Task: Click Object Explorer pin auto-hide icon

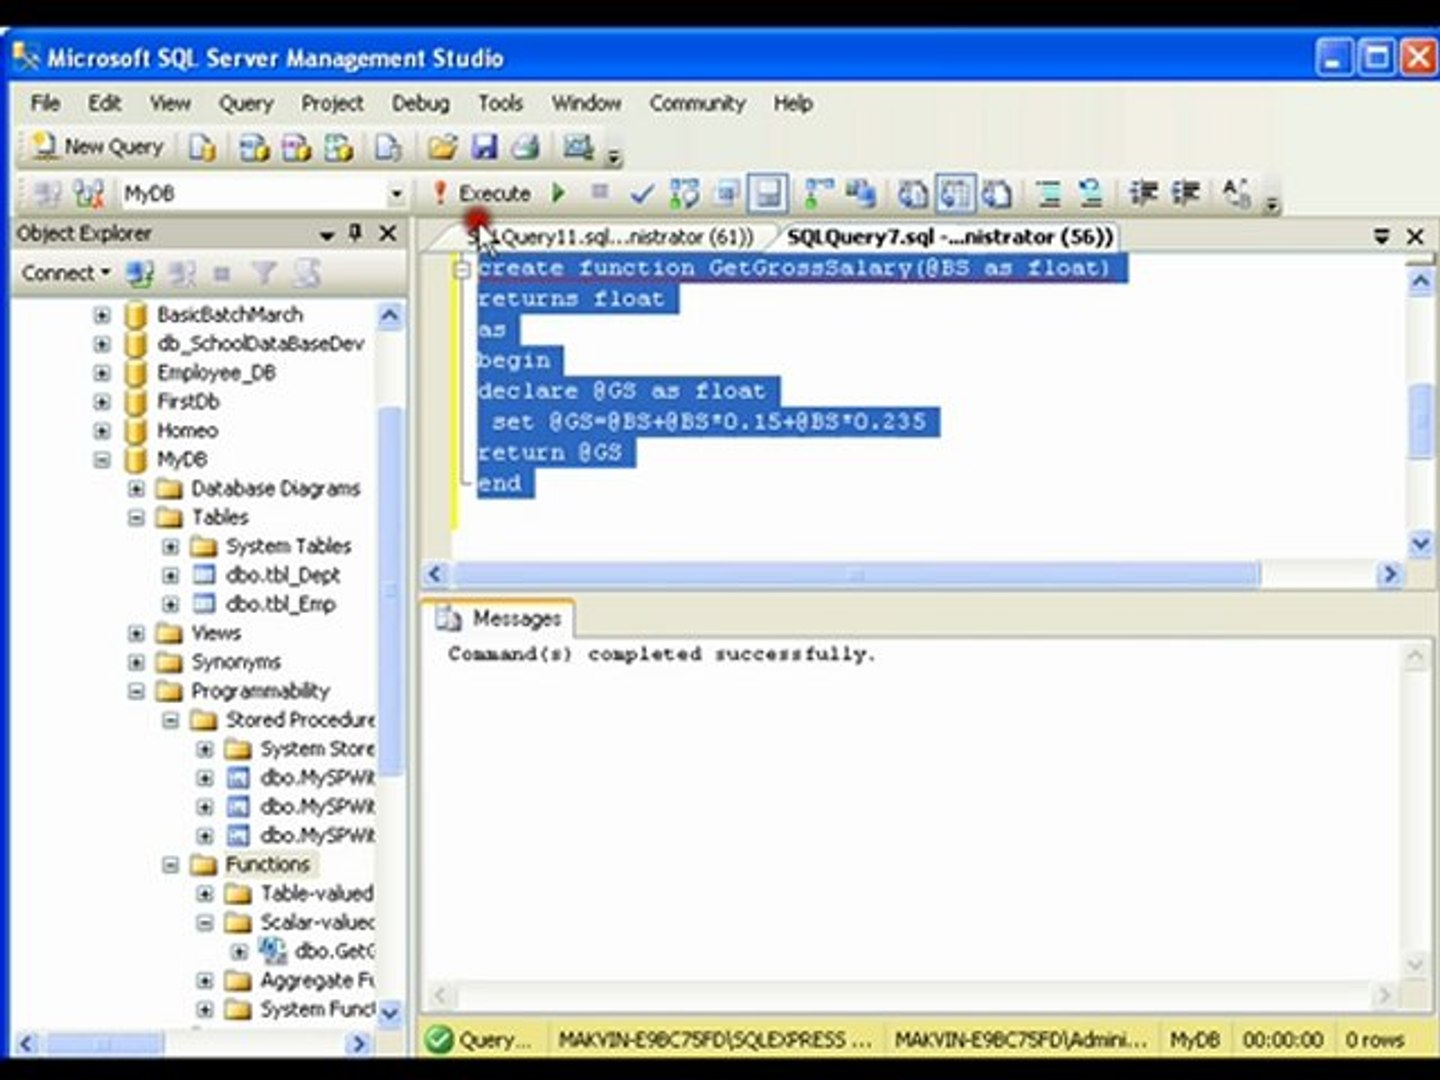Action: point(355,233)
